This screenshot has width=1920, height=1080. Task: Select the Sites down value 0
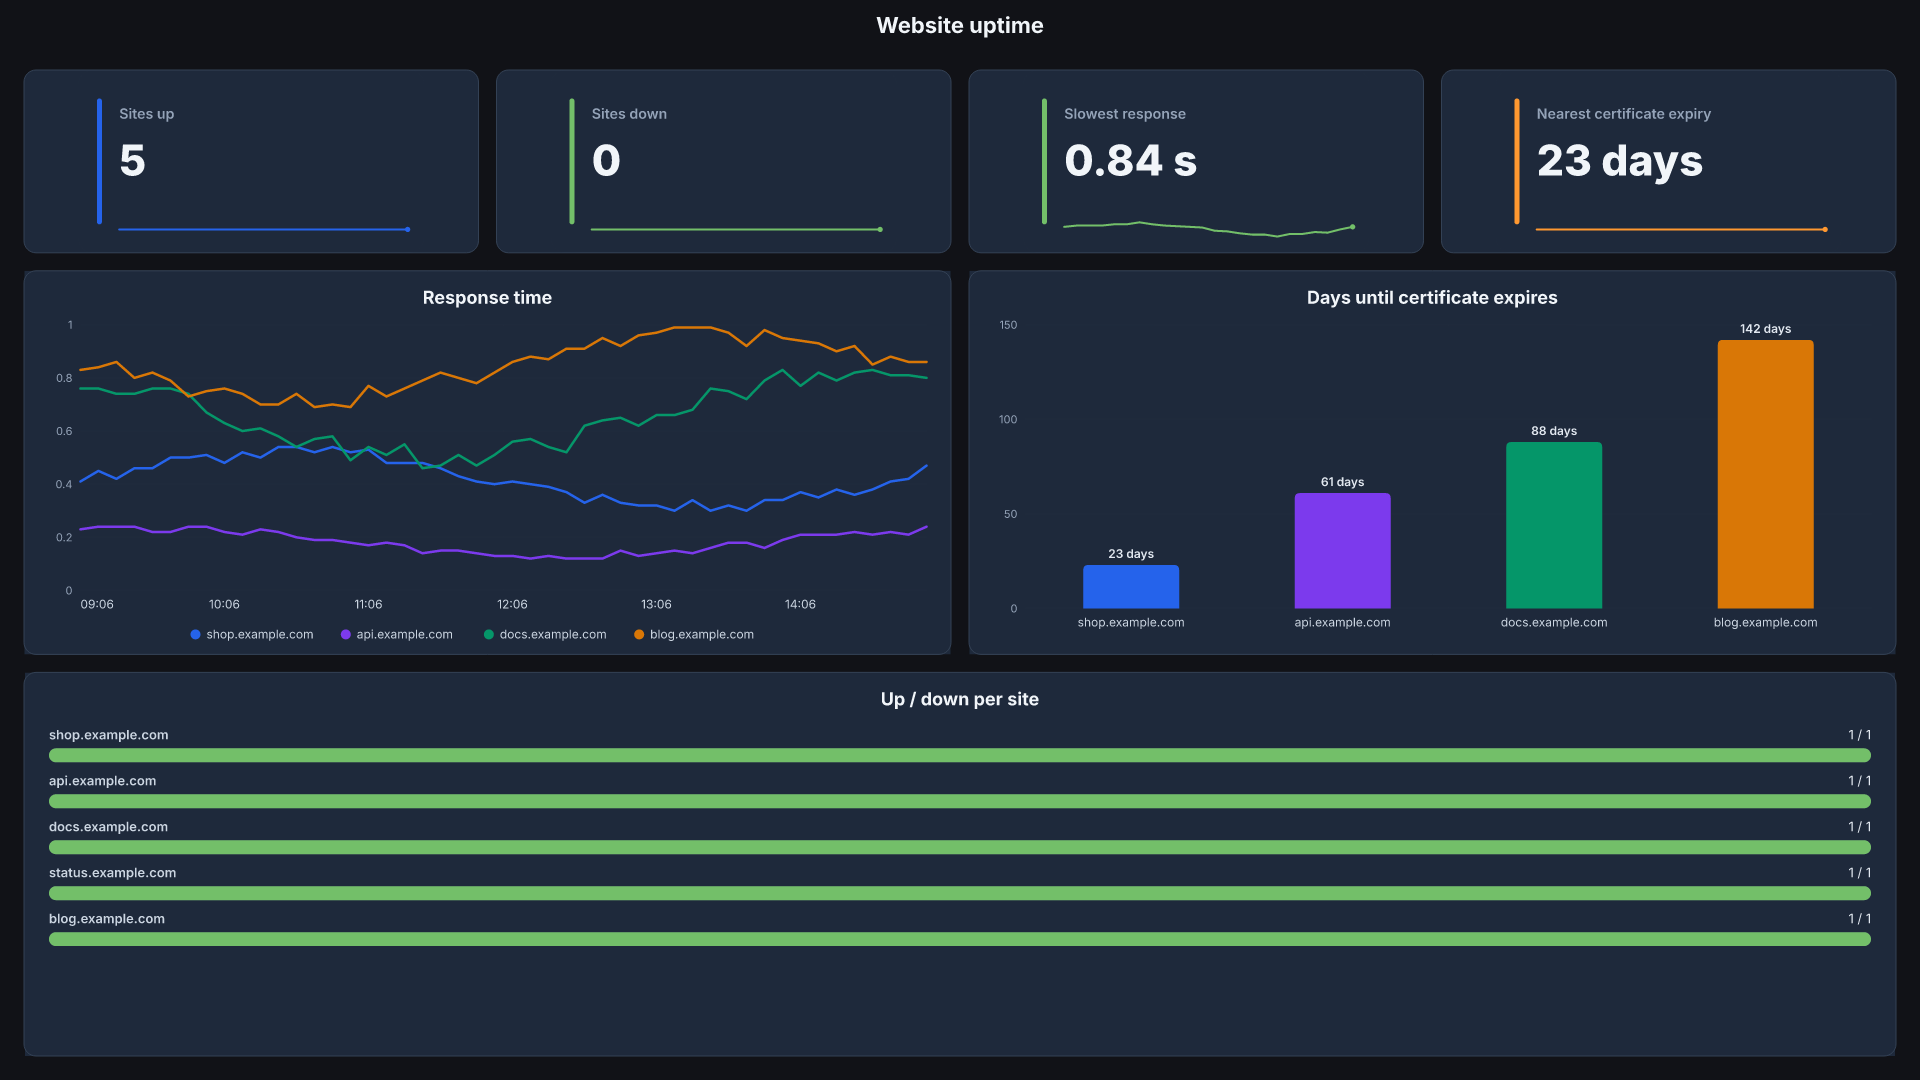point(606,161)
